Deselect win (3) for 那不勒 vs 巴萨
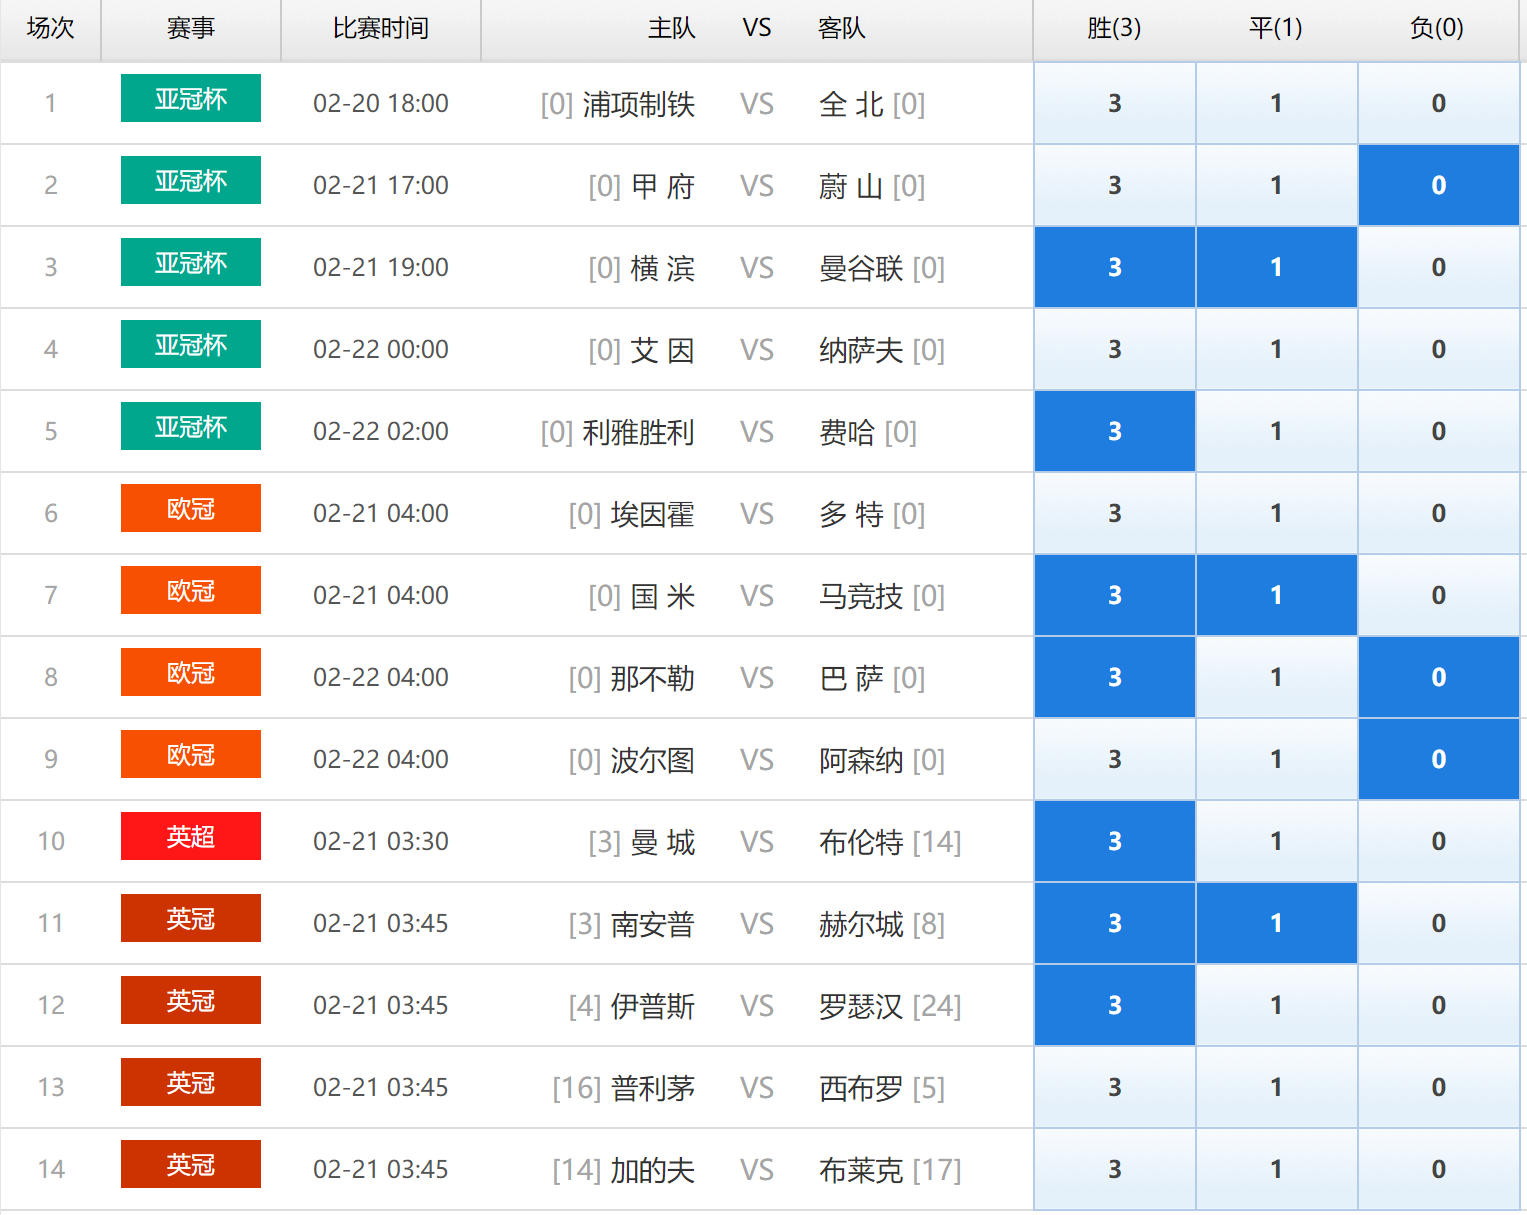The image size is (1527, 1215). point(1115,677)
